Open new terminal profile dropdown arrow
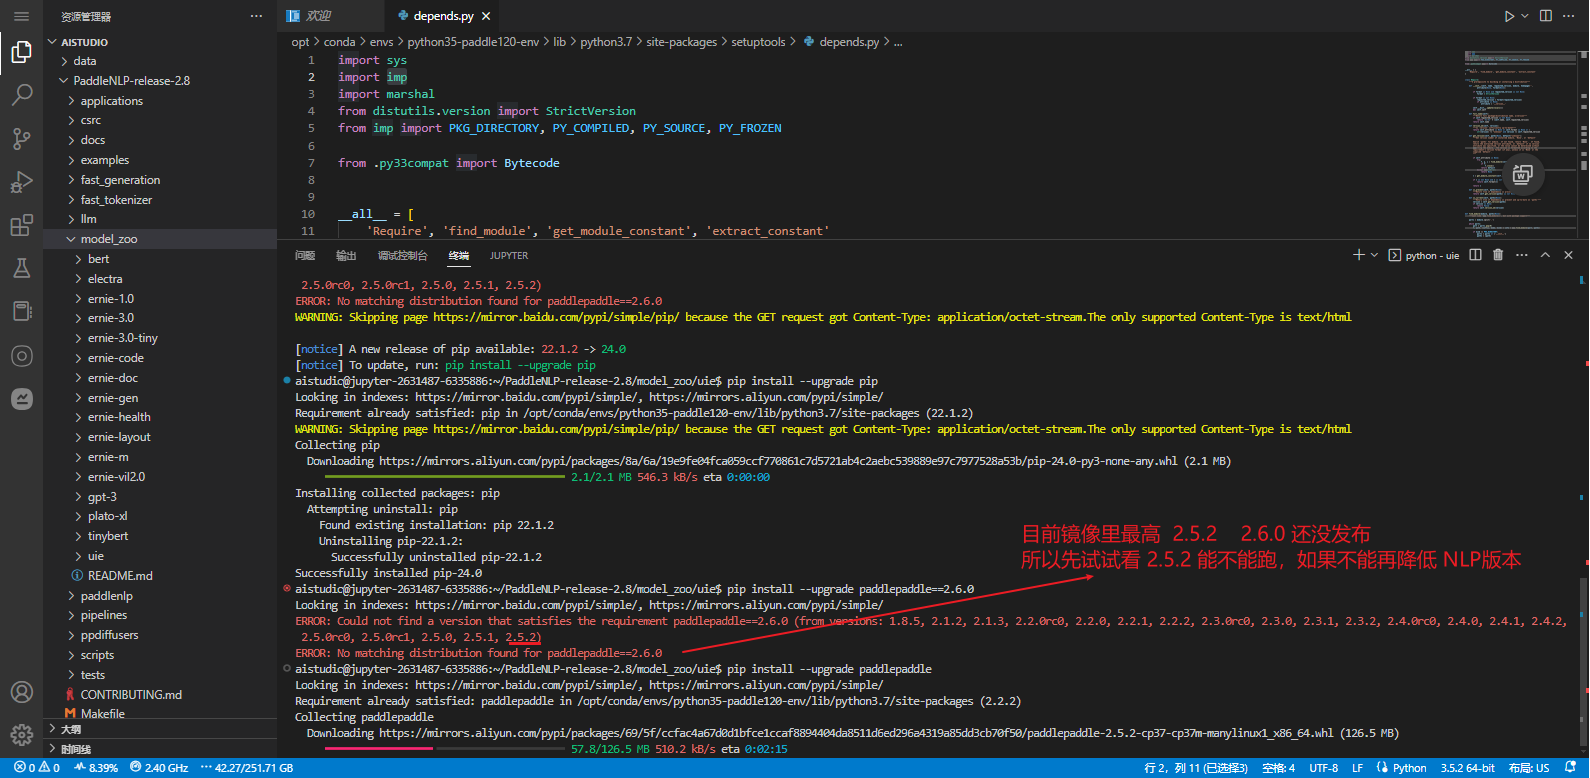This screenshot has width=1590, height=778. (1374, 255)
